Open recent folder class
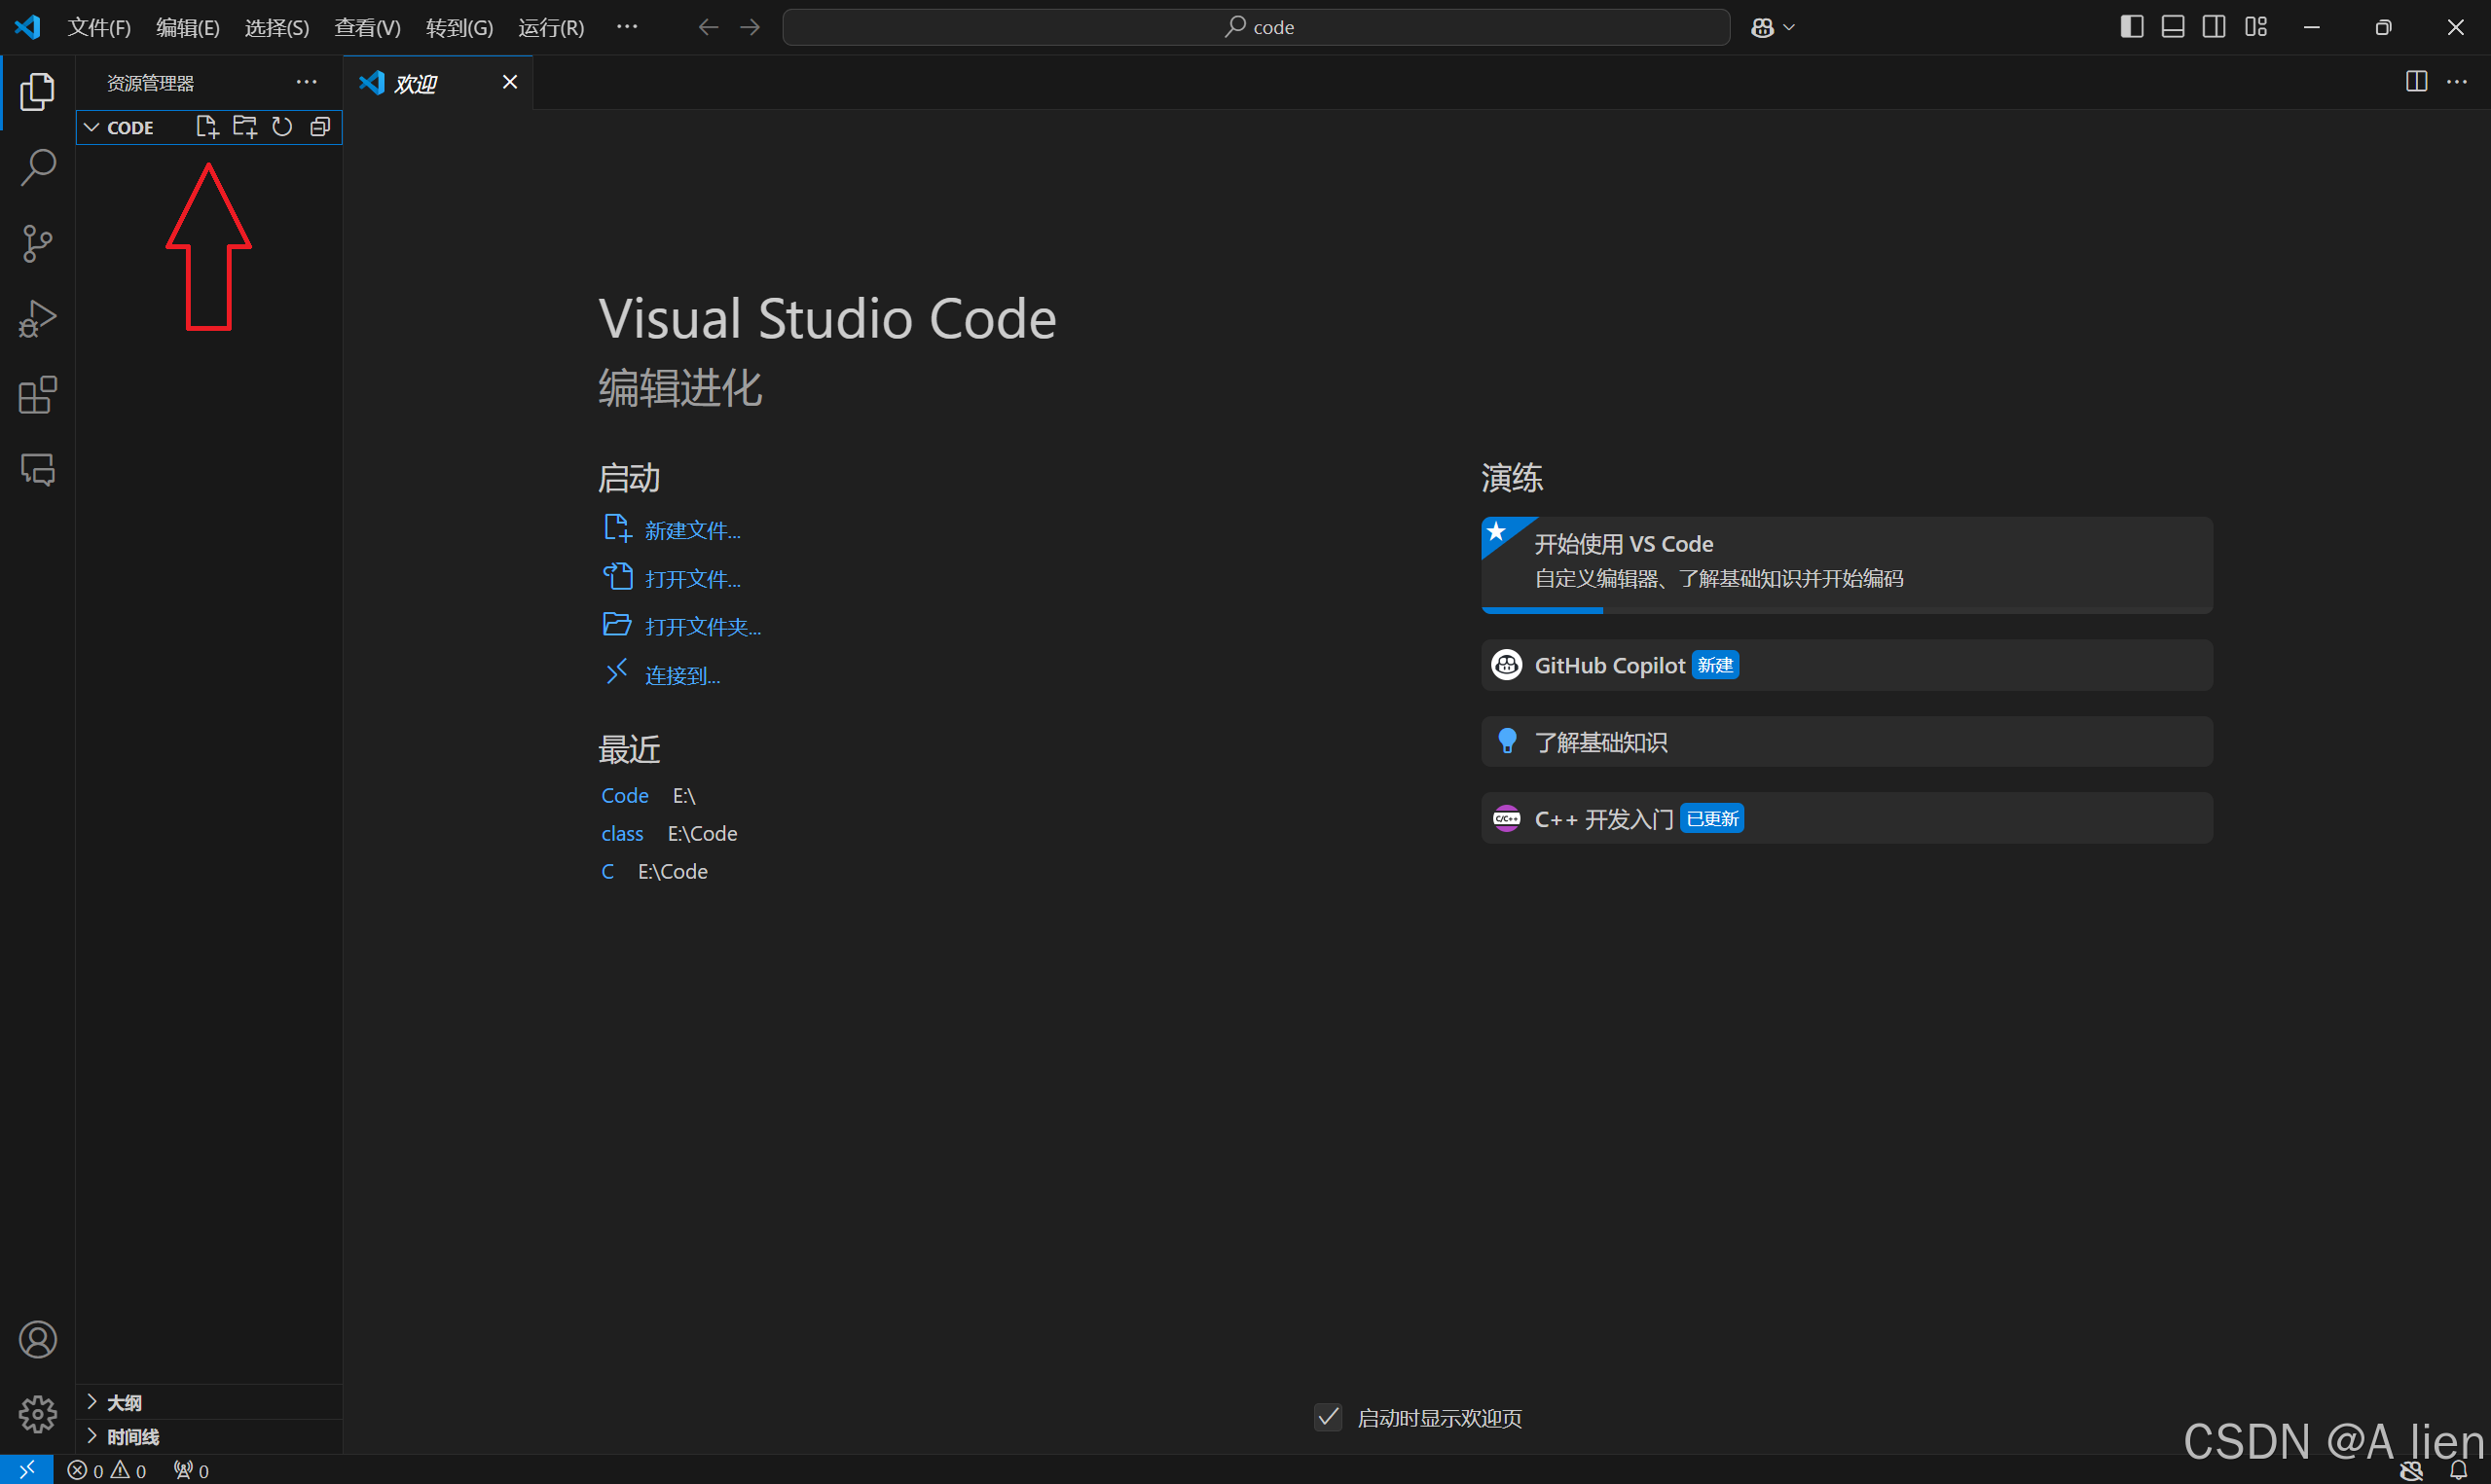The height and width of the screenshot is (1484, 2491). (x=622, y=834)
